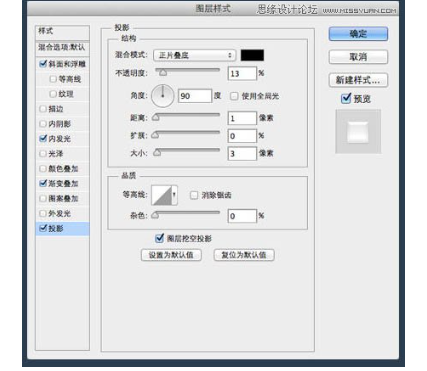Viewport: 427px width, 371px height.
Task: Click the 扩展 spread slider handle
Action: (155, 135)
